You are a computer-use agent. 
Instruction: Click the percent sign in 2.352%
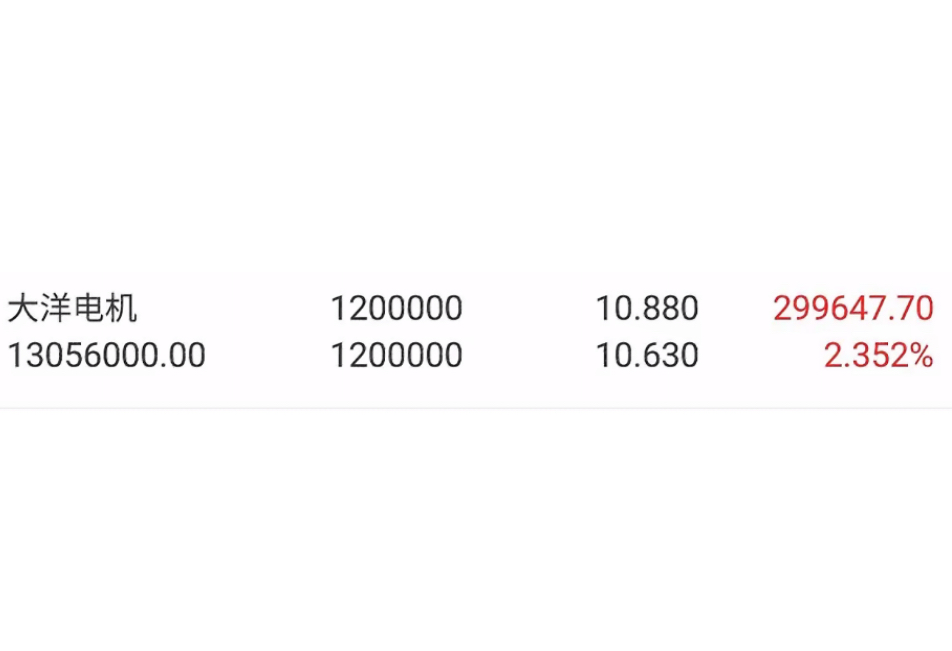[920, 355]
